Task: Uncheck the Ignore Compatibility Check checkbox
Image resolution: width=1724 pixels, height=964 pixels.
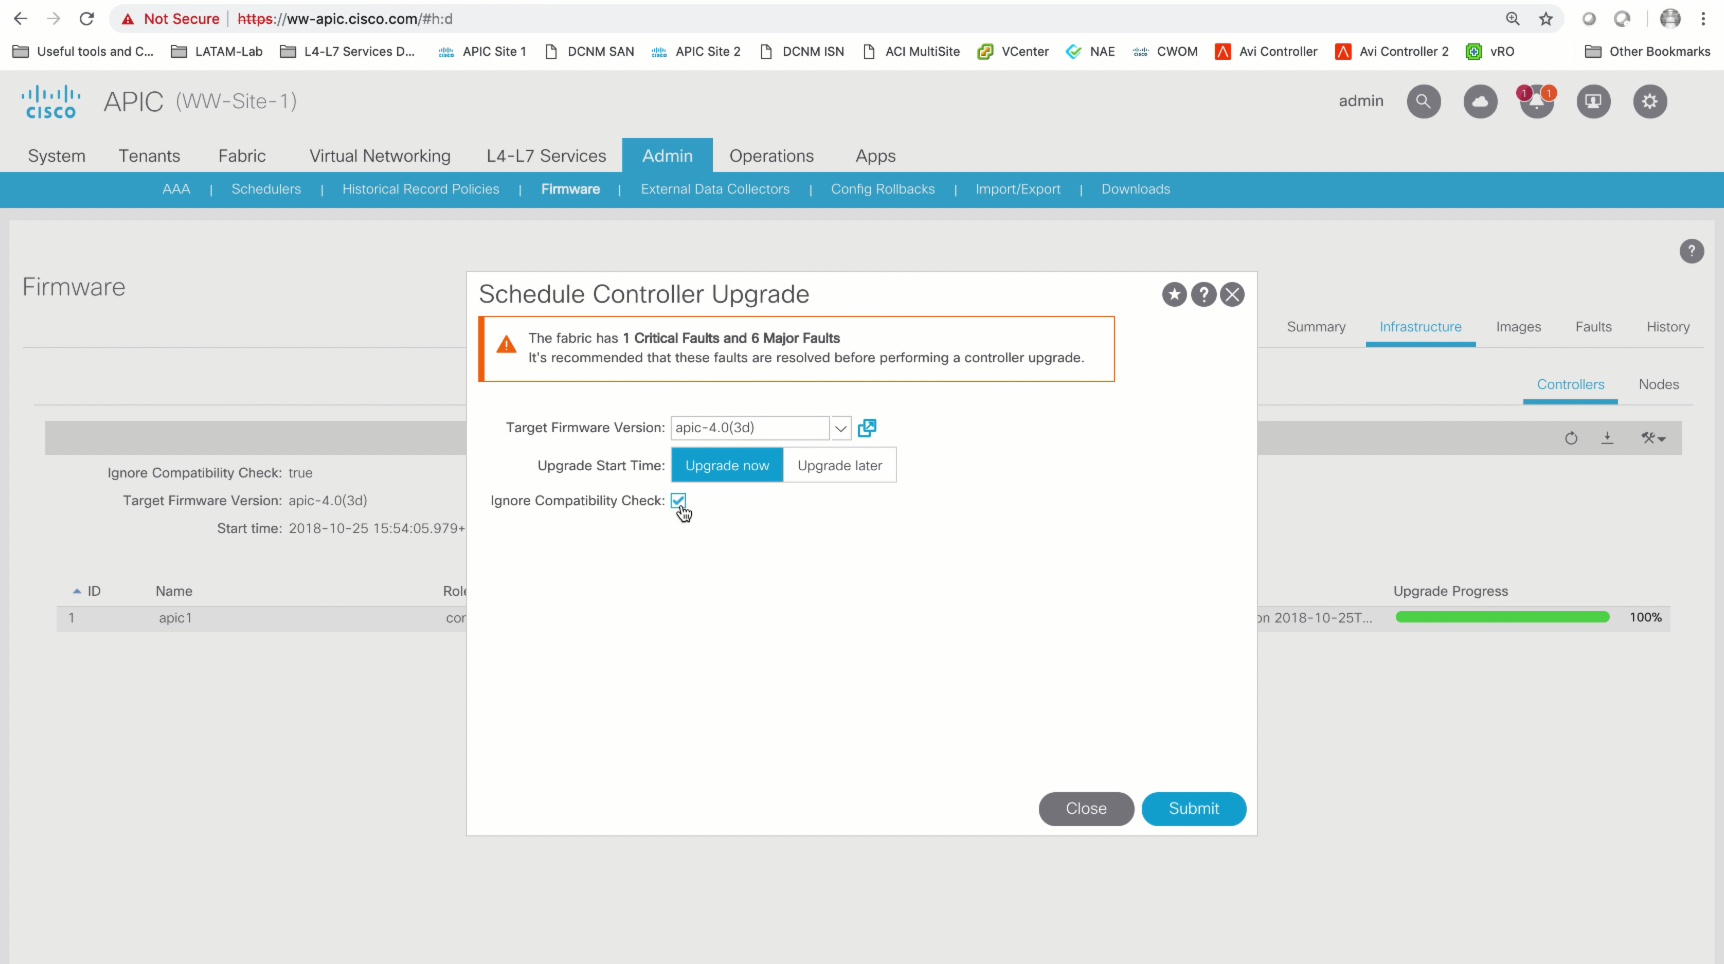Action: click(x=679, y=500)
